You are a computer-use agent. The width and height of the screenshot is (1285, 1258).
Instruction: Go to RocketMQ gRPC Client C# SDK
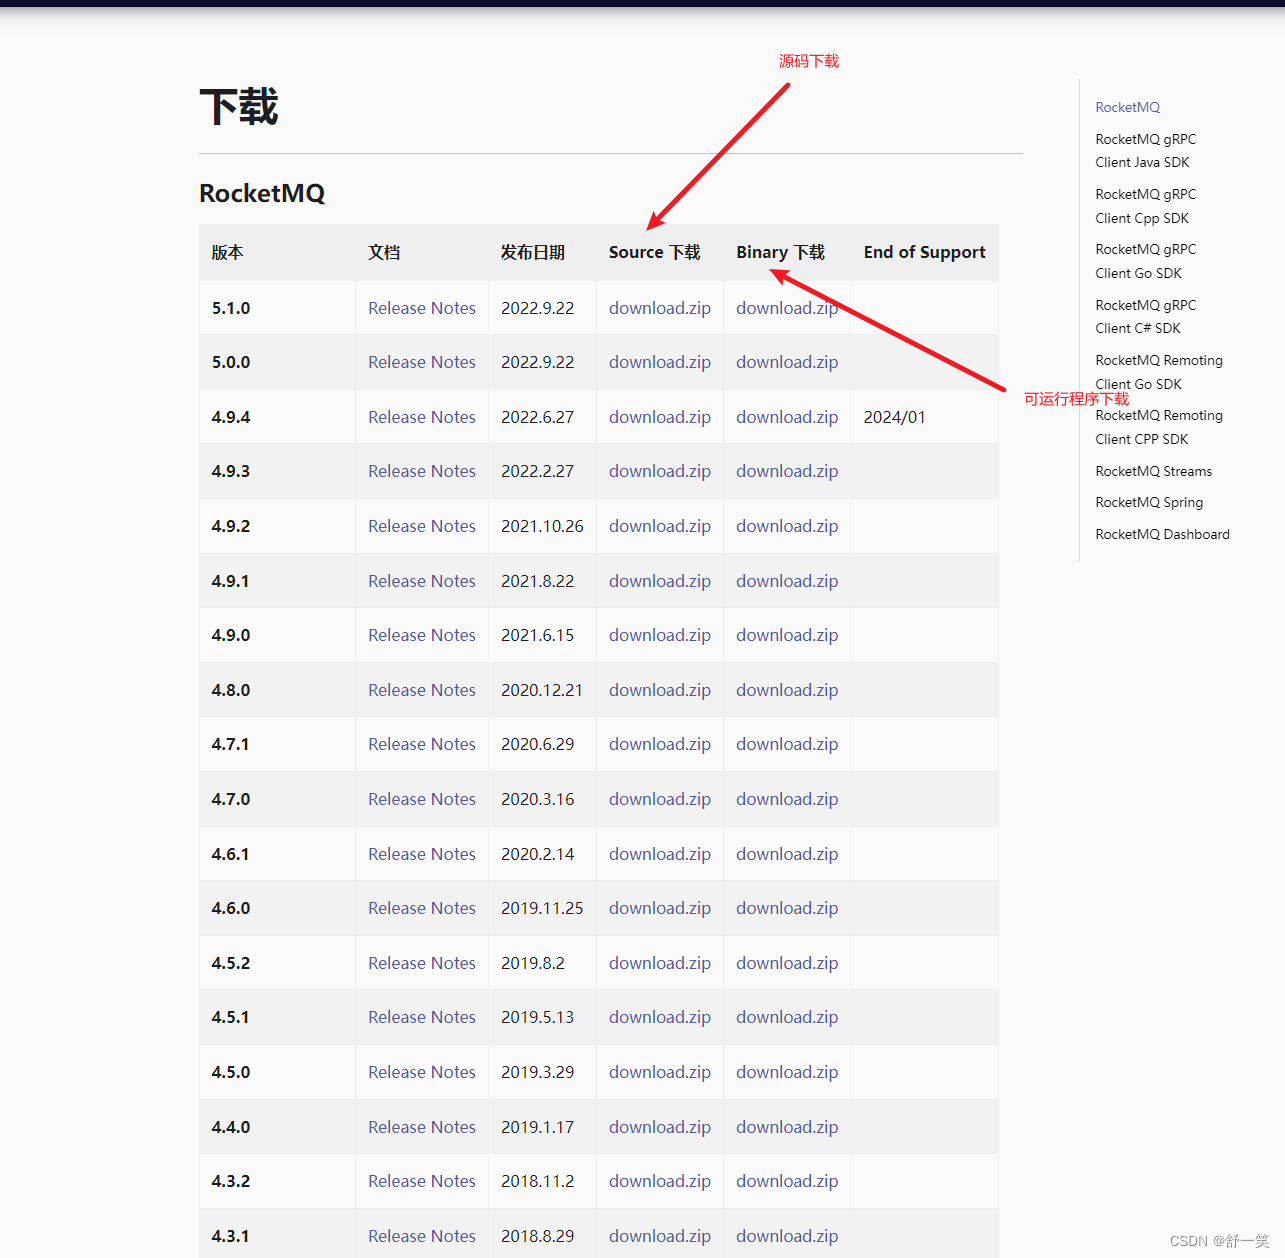[1145, 317]
